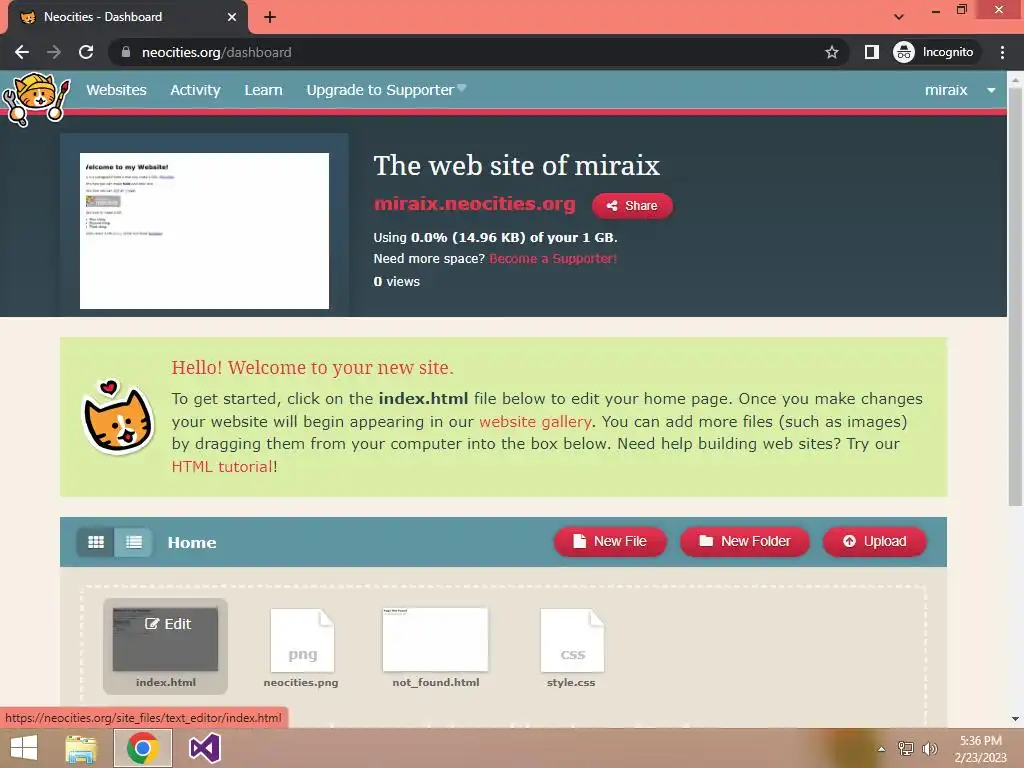Click the site preview screenshot thumbnail
Viewport: 1024px width, 768px height.
coord(204,231)
